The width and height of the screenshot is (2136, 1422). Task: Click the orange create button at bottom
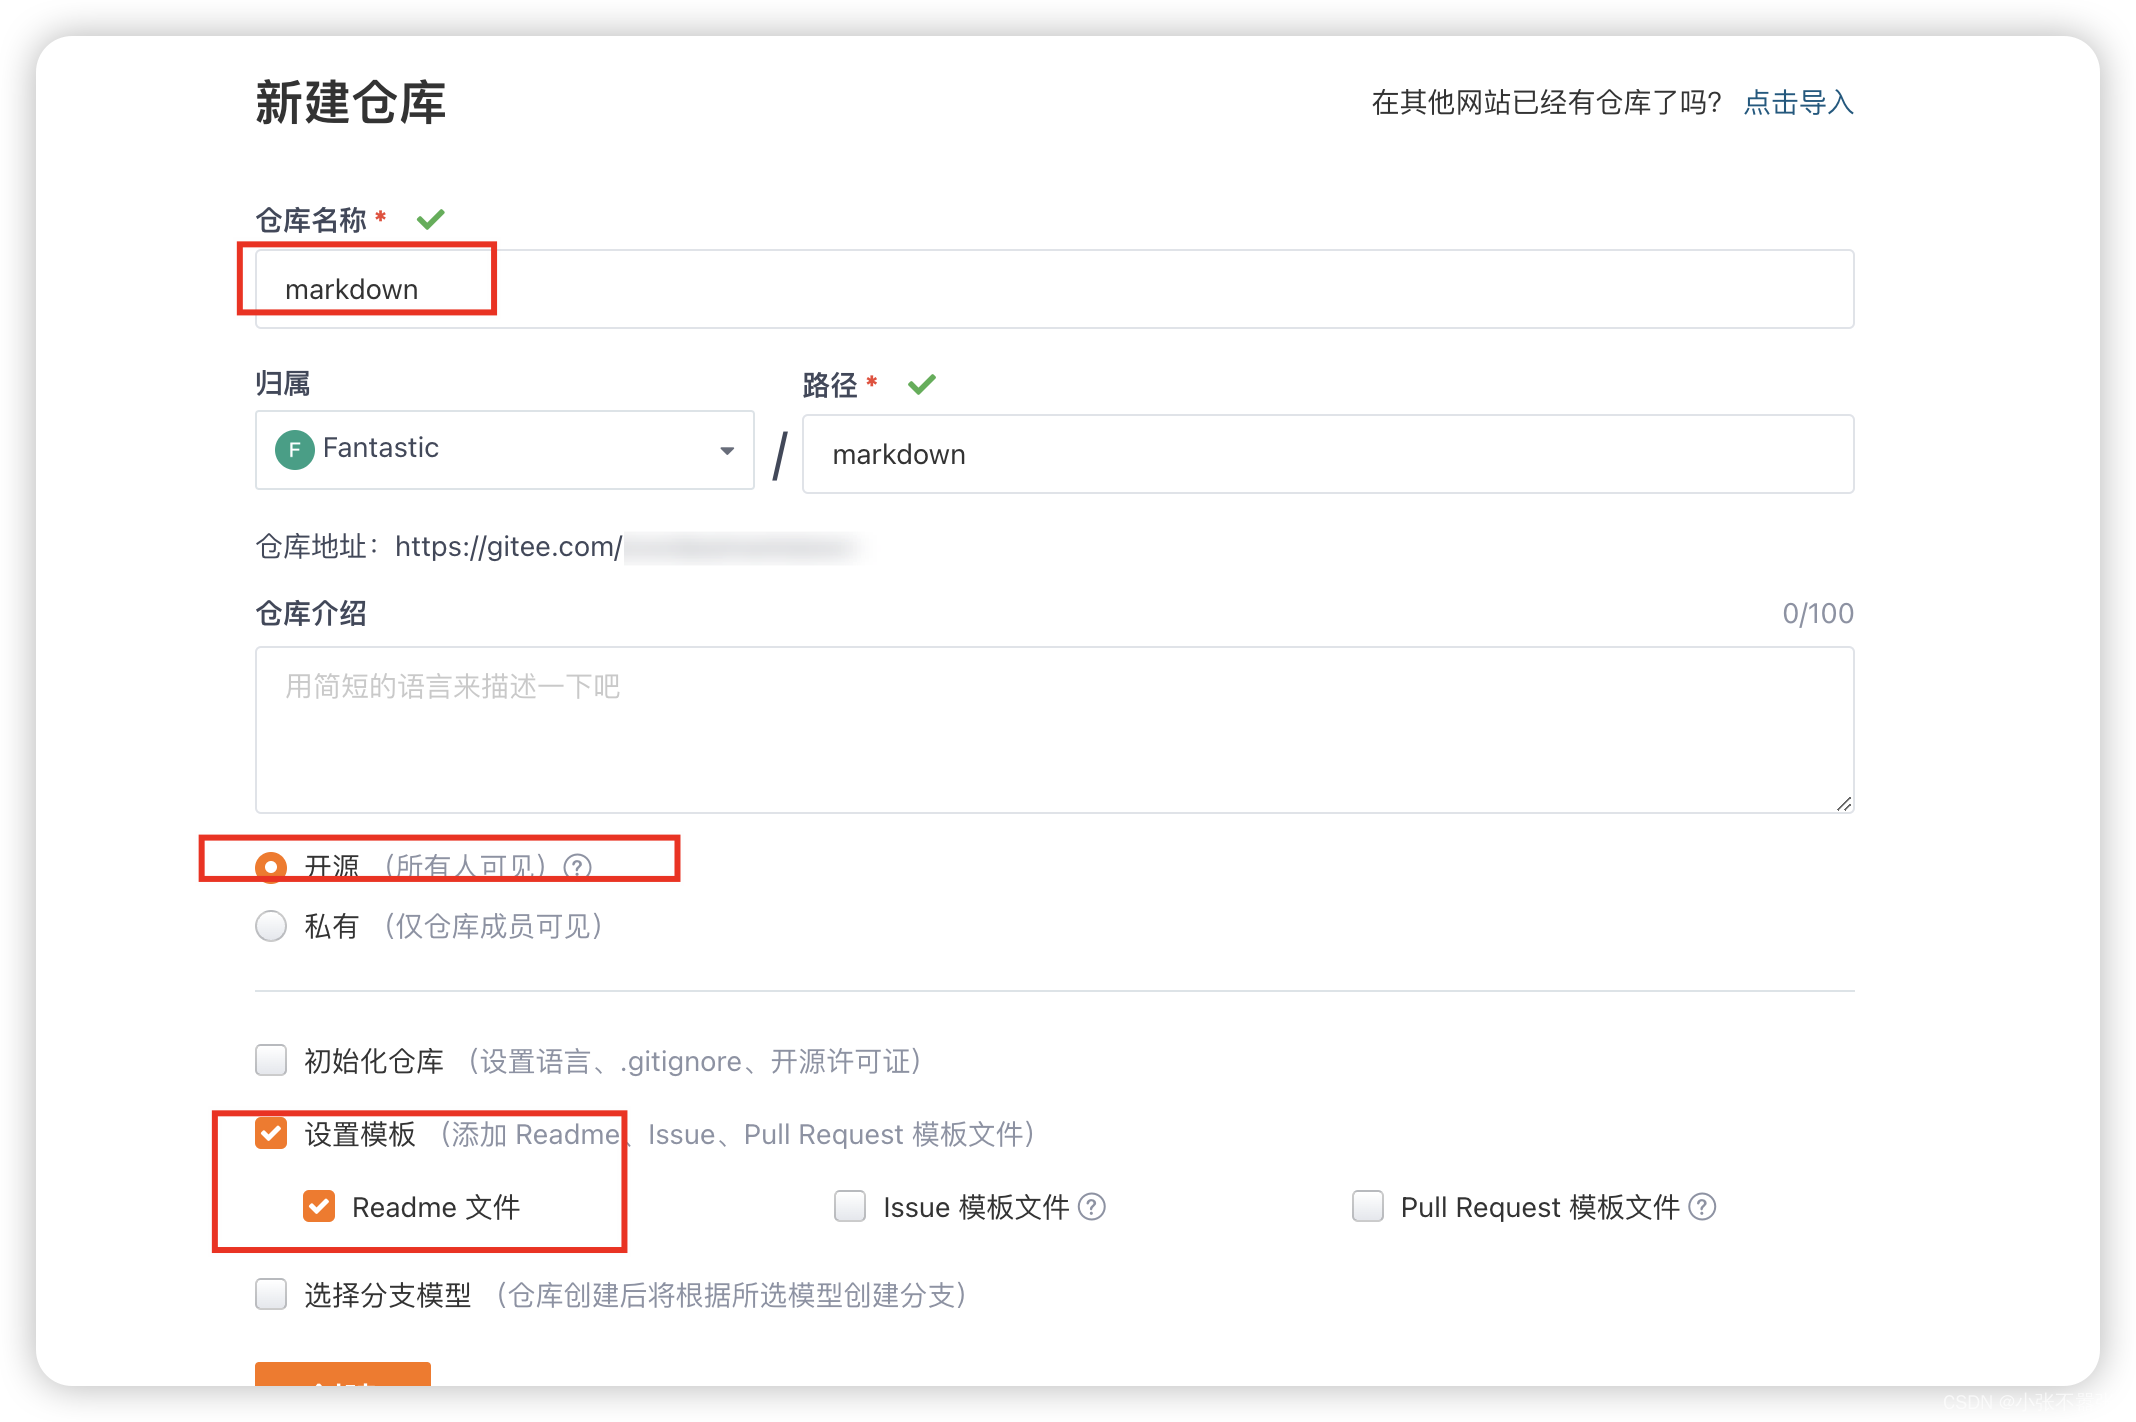click(x=342, y=1374)
